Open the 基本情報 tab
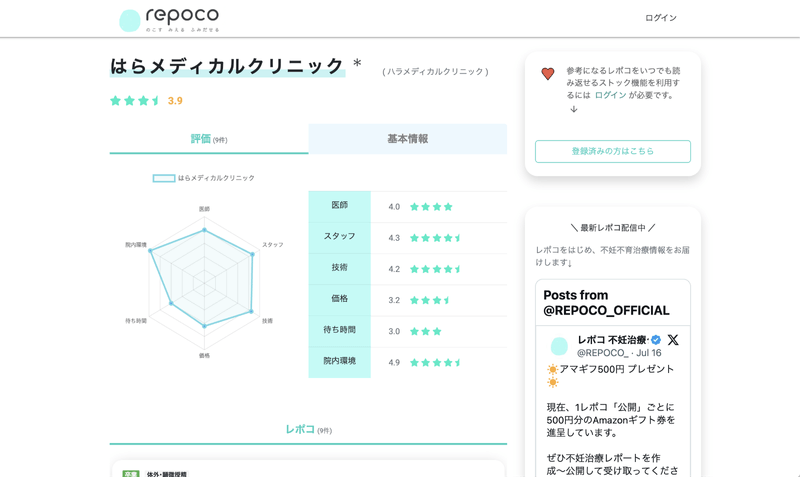800x477 pixels. point(408,139)
